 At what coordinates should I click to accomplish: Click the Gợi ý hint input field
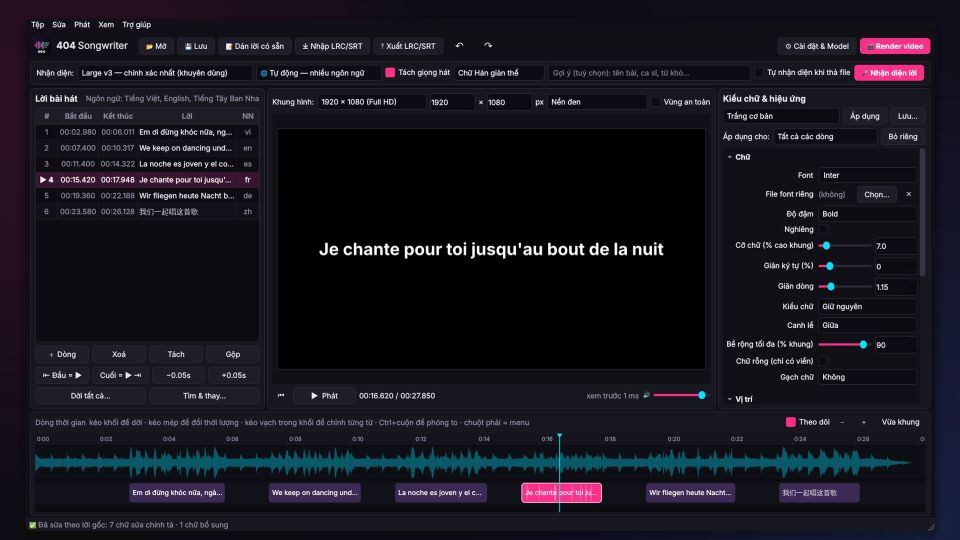(x=649, y=73)
